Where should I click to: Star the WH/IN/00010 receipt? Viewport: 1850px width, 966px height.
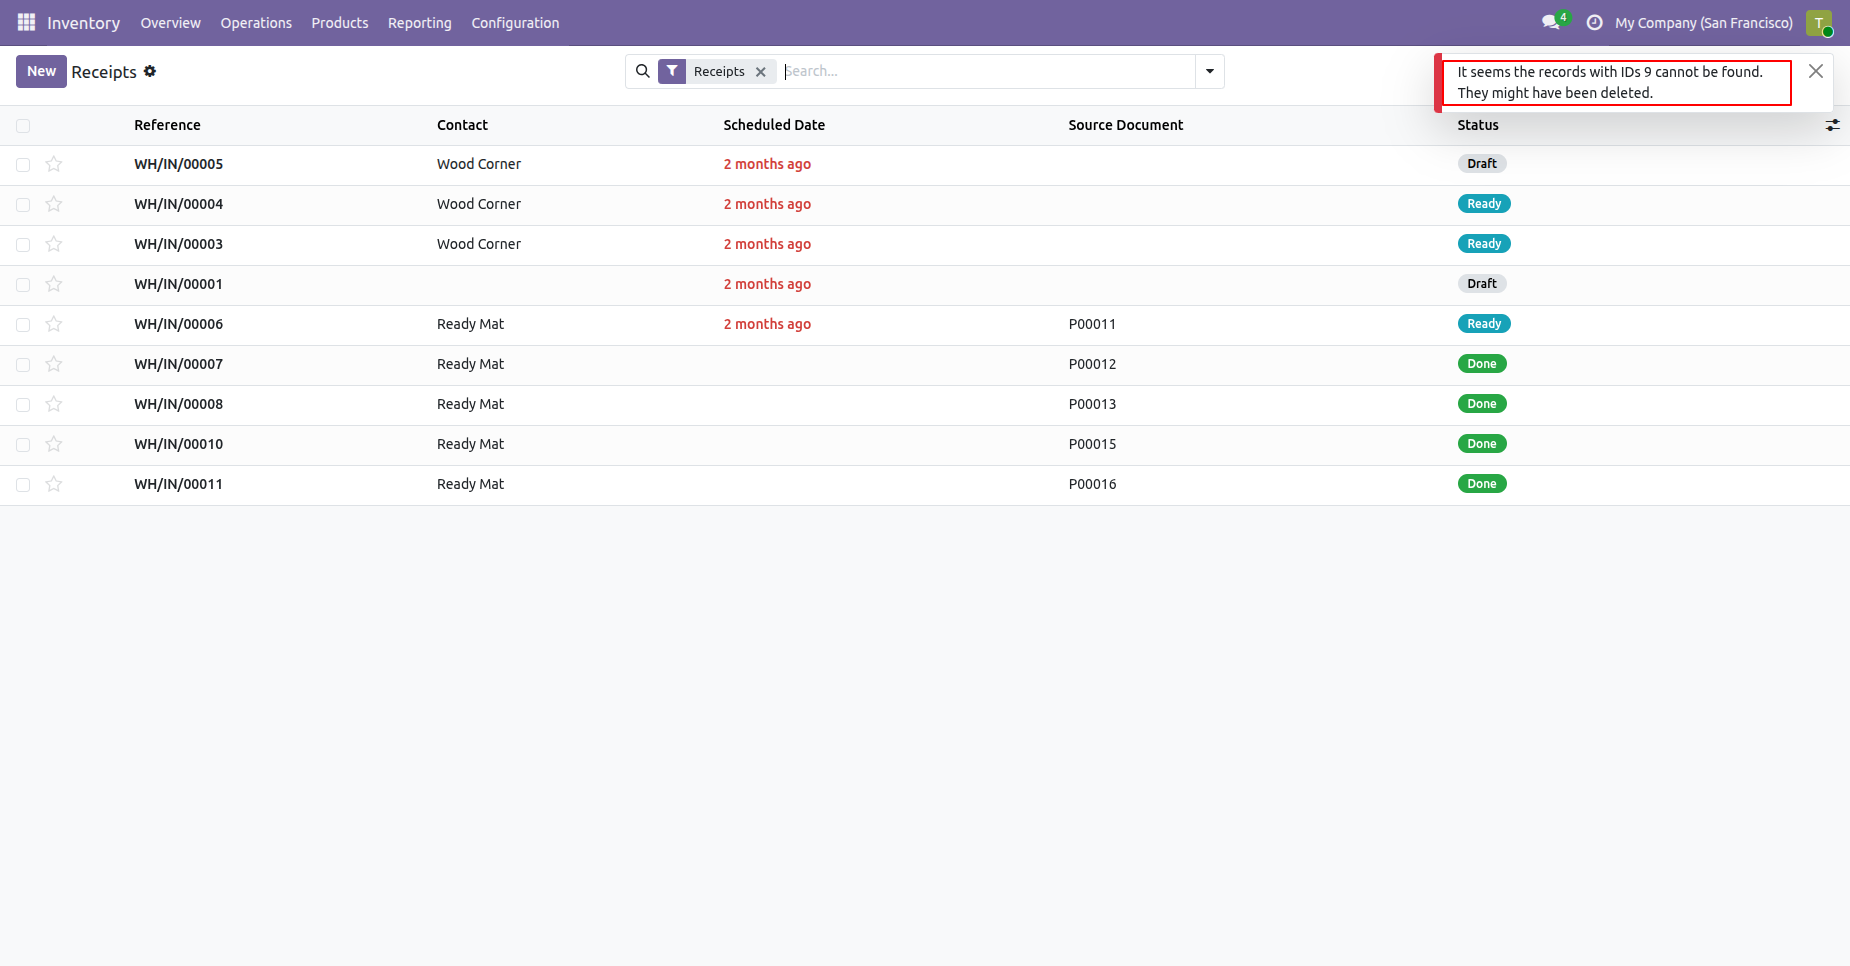(x=54, y=444)
